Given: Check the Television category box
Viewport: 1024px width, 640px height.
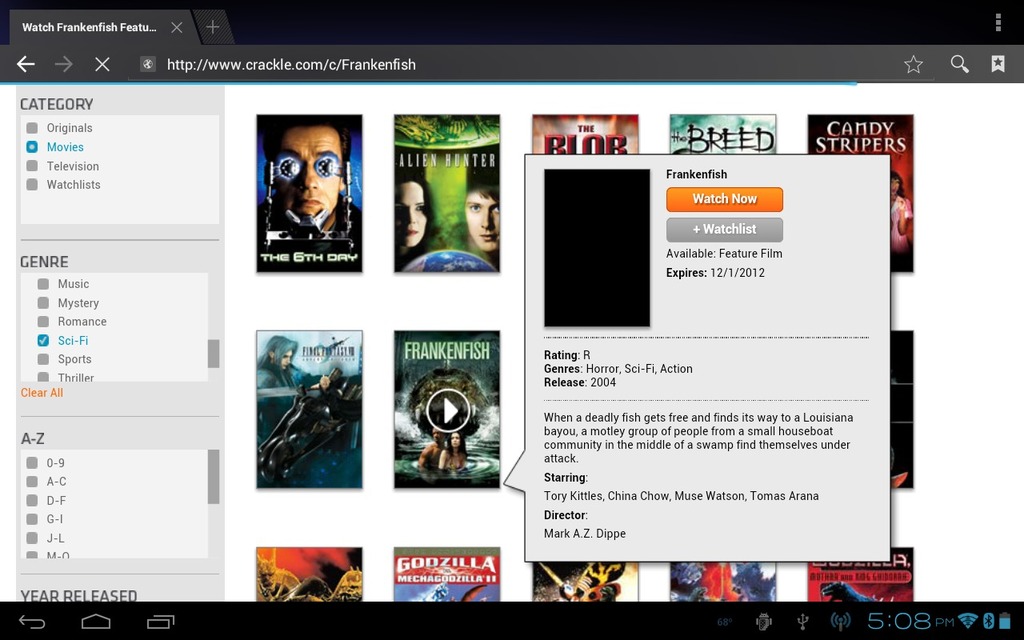Looking at the screenshot, I should click(32, 166).
